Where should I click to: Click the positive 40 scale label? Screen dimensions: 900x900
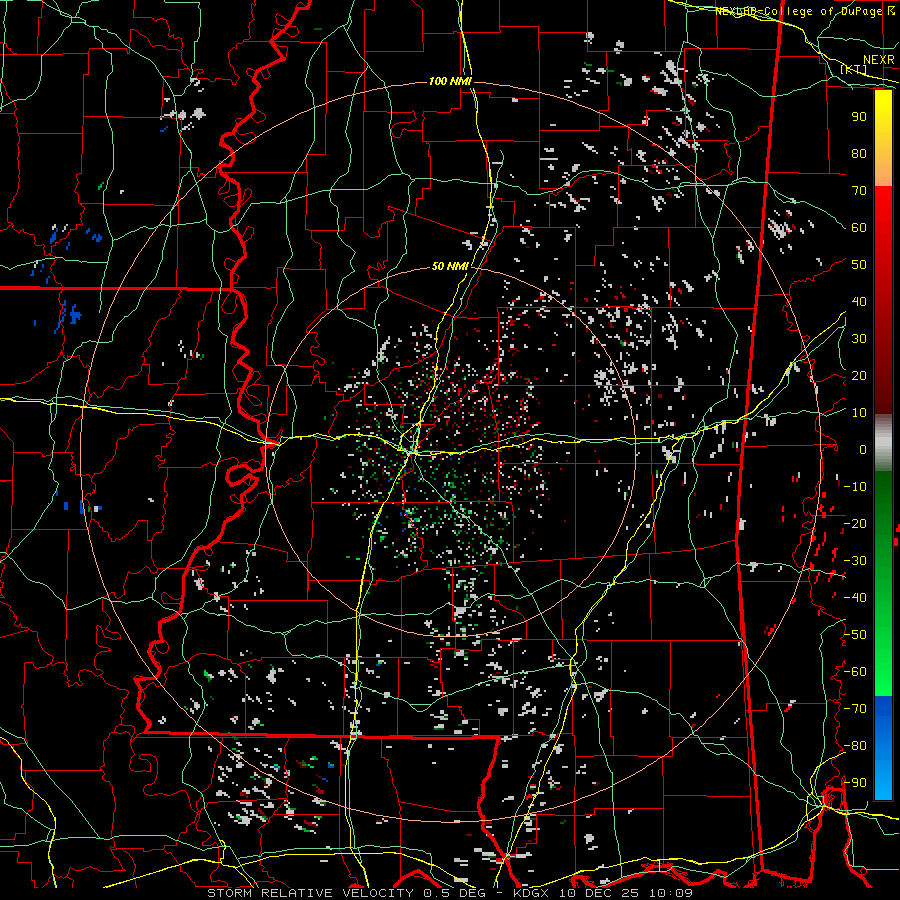click(x=859, y=301)
